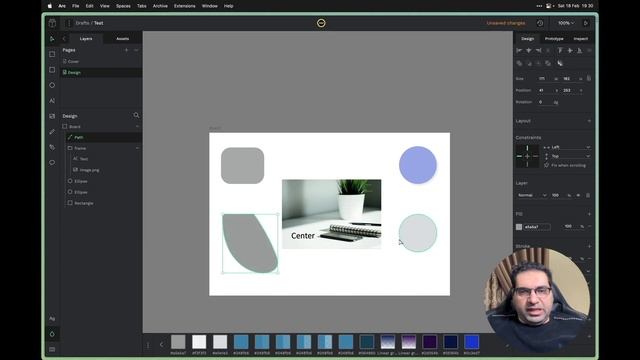Align selection to left edge icon

[519, 50]
